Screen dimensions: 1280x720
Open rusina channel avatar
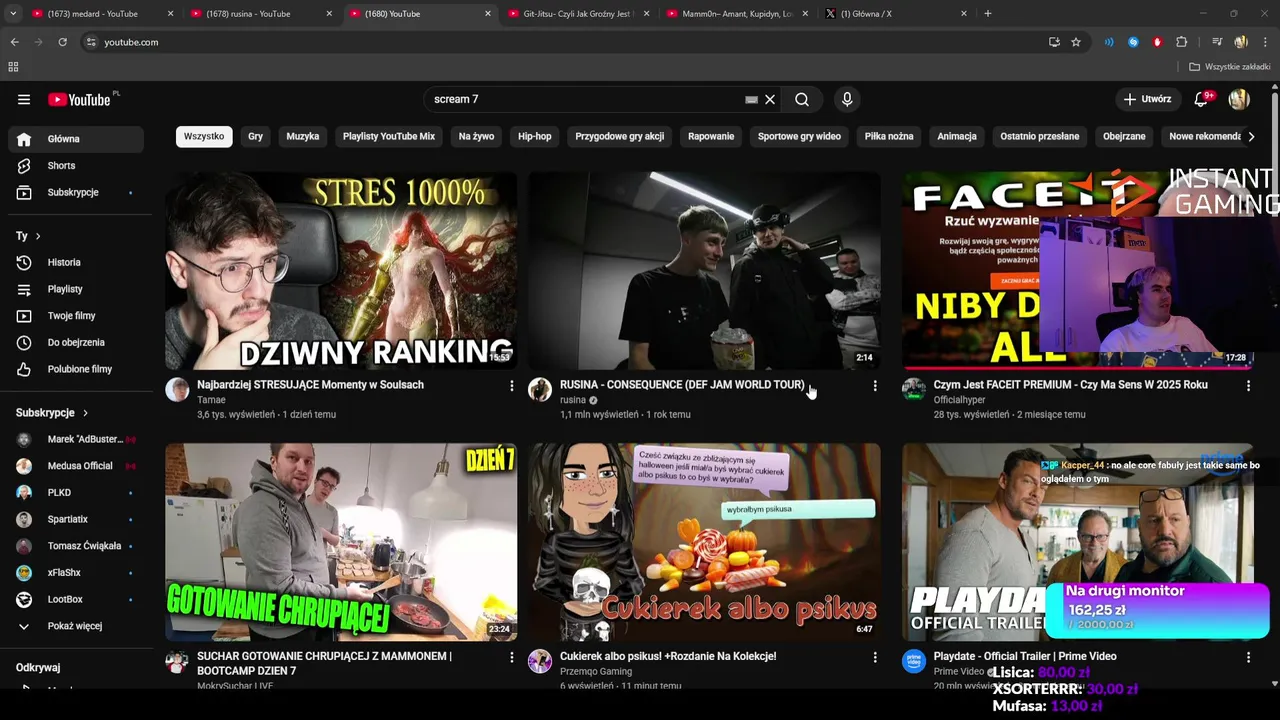click(x=540, y=390)
